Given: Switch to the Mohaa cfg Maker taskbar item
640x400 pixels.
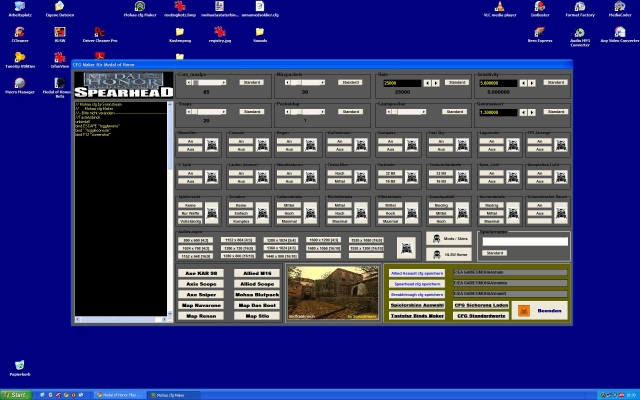Looking at the screenshot, I should pos(173,395).
